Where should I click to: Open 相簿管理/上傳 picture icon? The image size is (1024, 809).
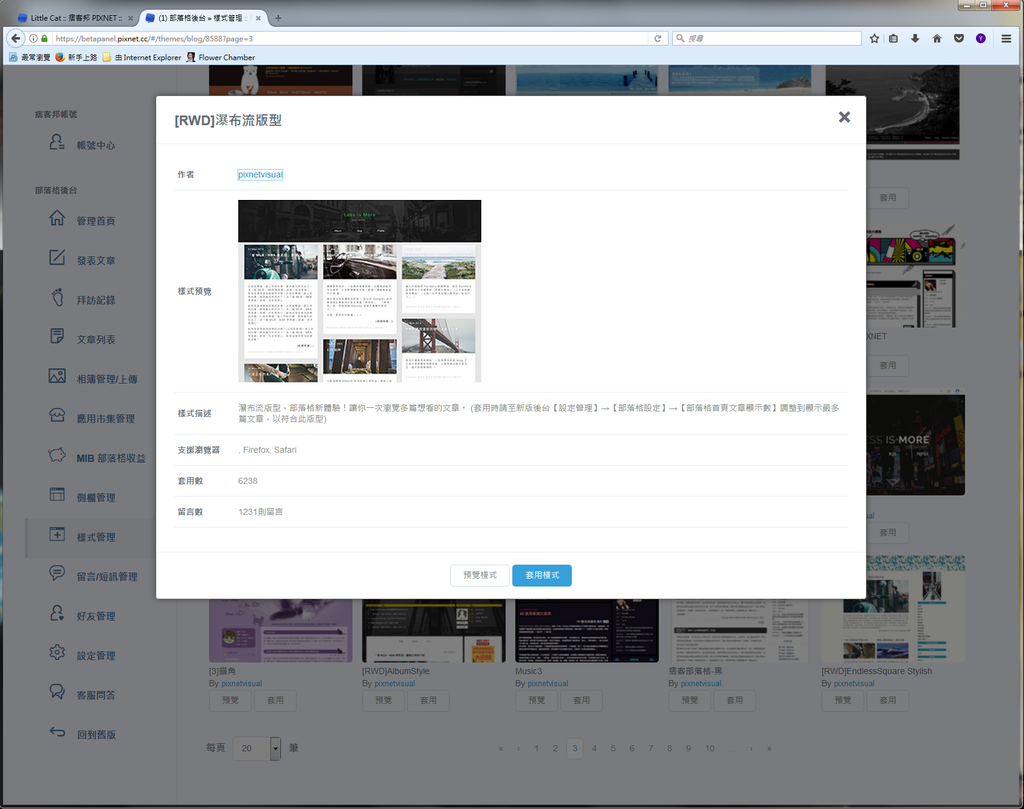[57, 376]
